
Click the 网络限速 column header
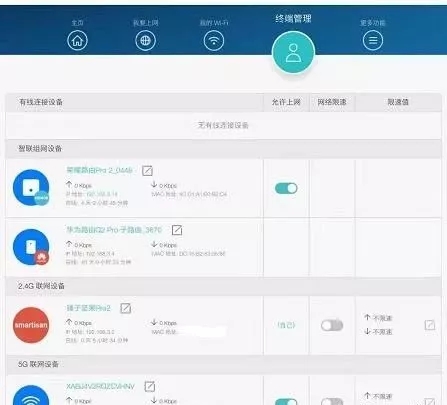(x=332, y=102)
